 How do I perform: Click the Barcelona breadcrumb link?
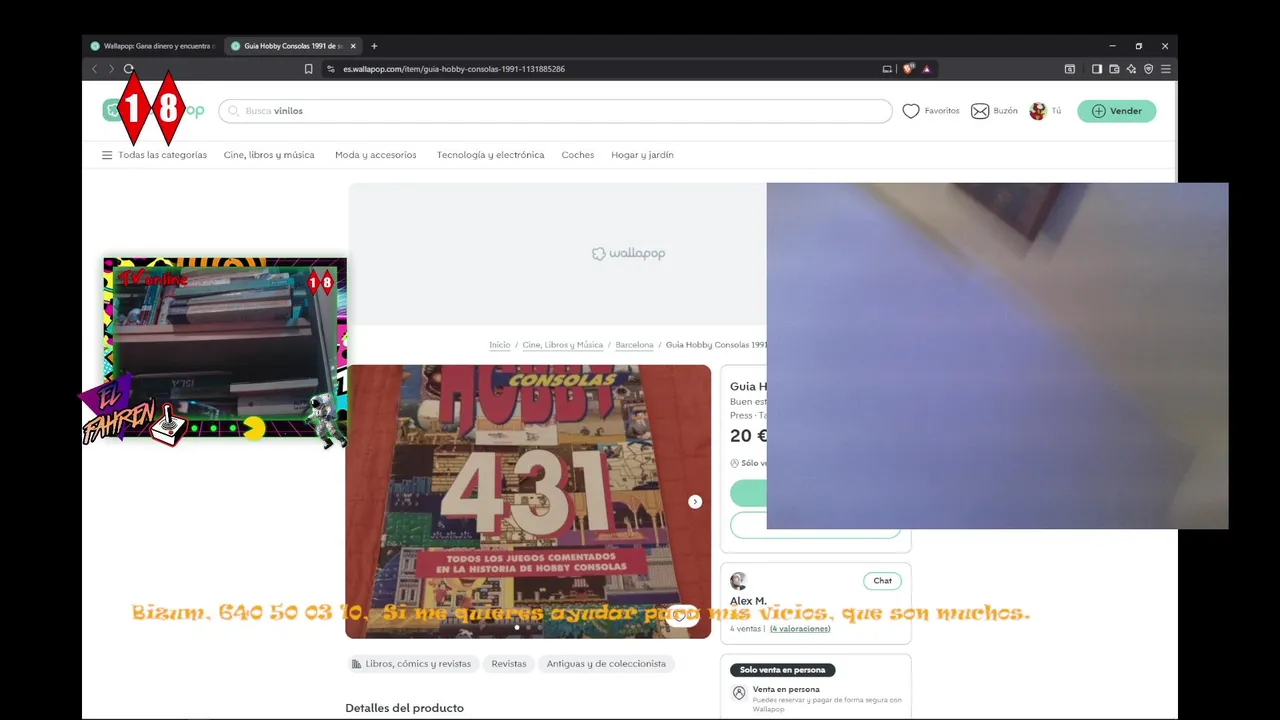pos(634,345)
